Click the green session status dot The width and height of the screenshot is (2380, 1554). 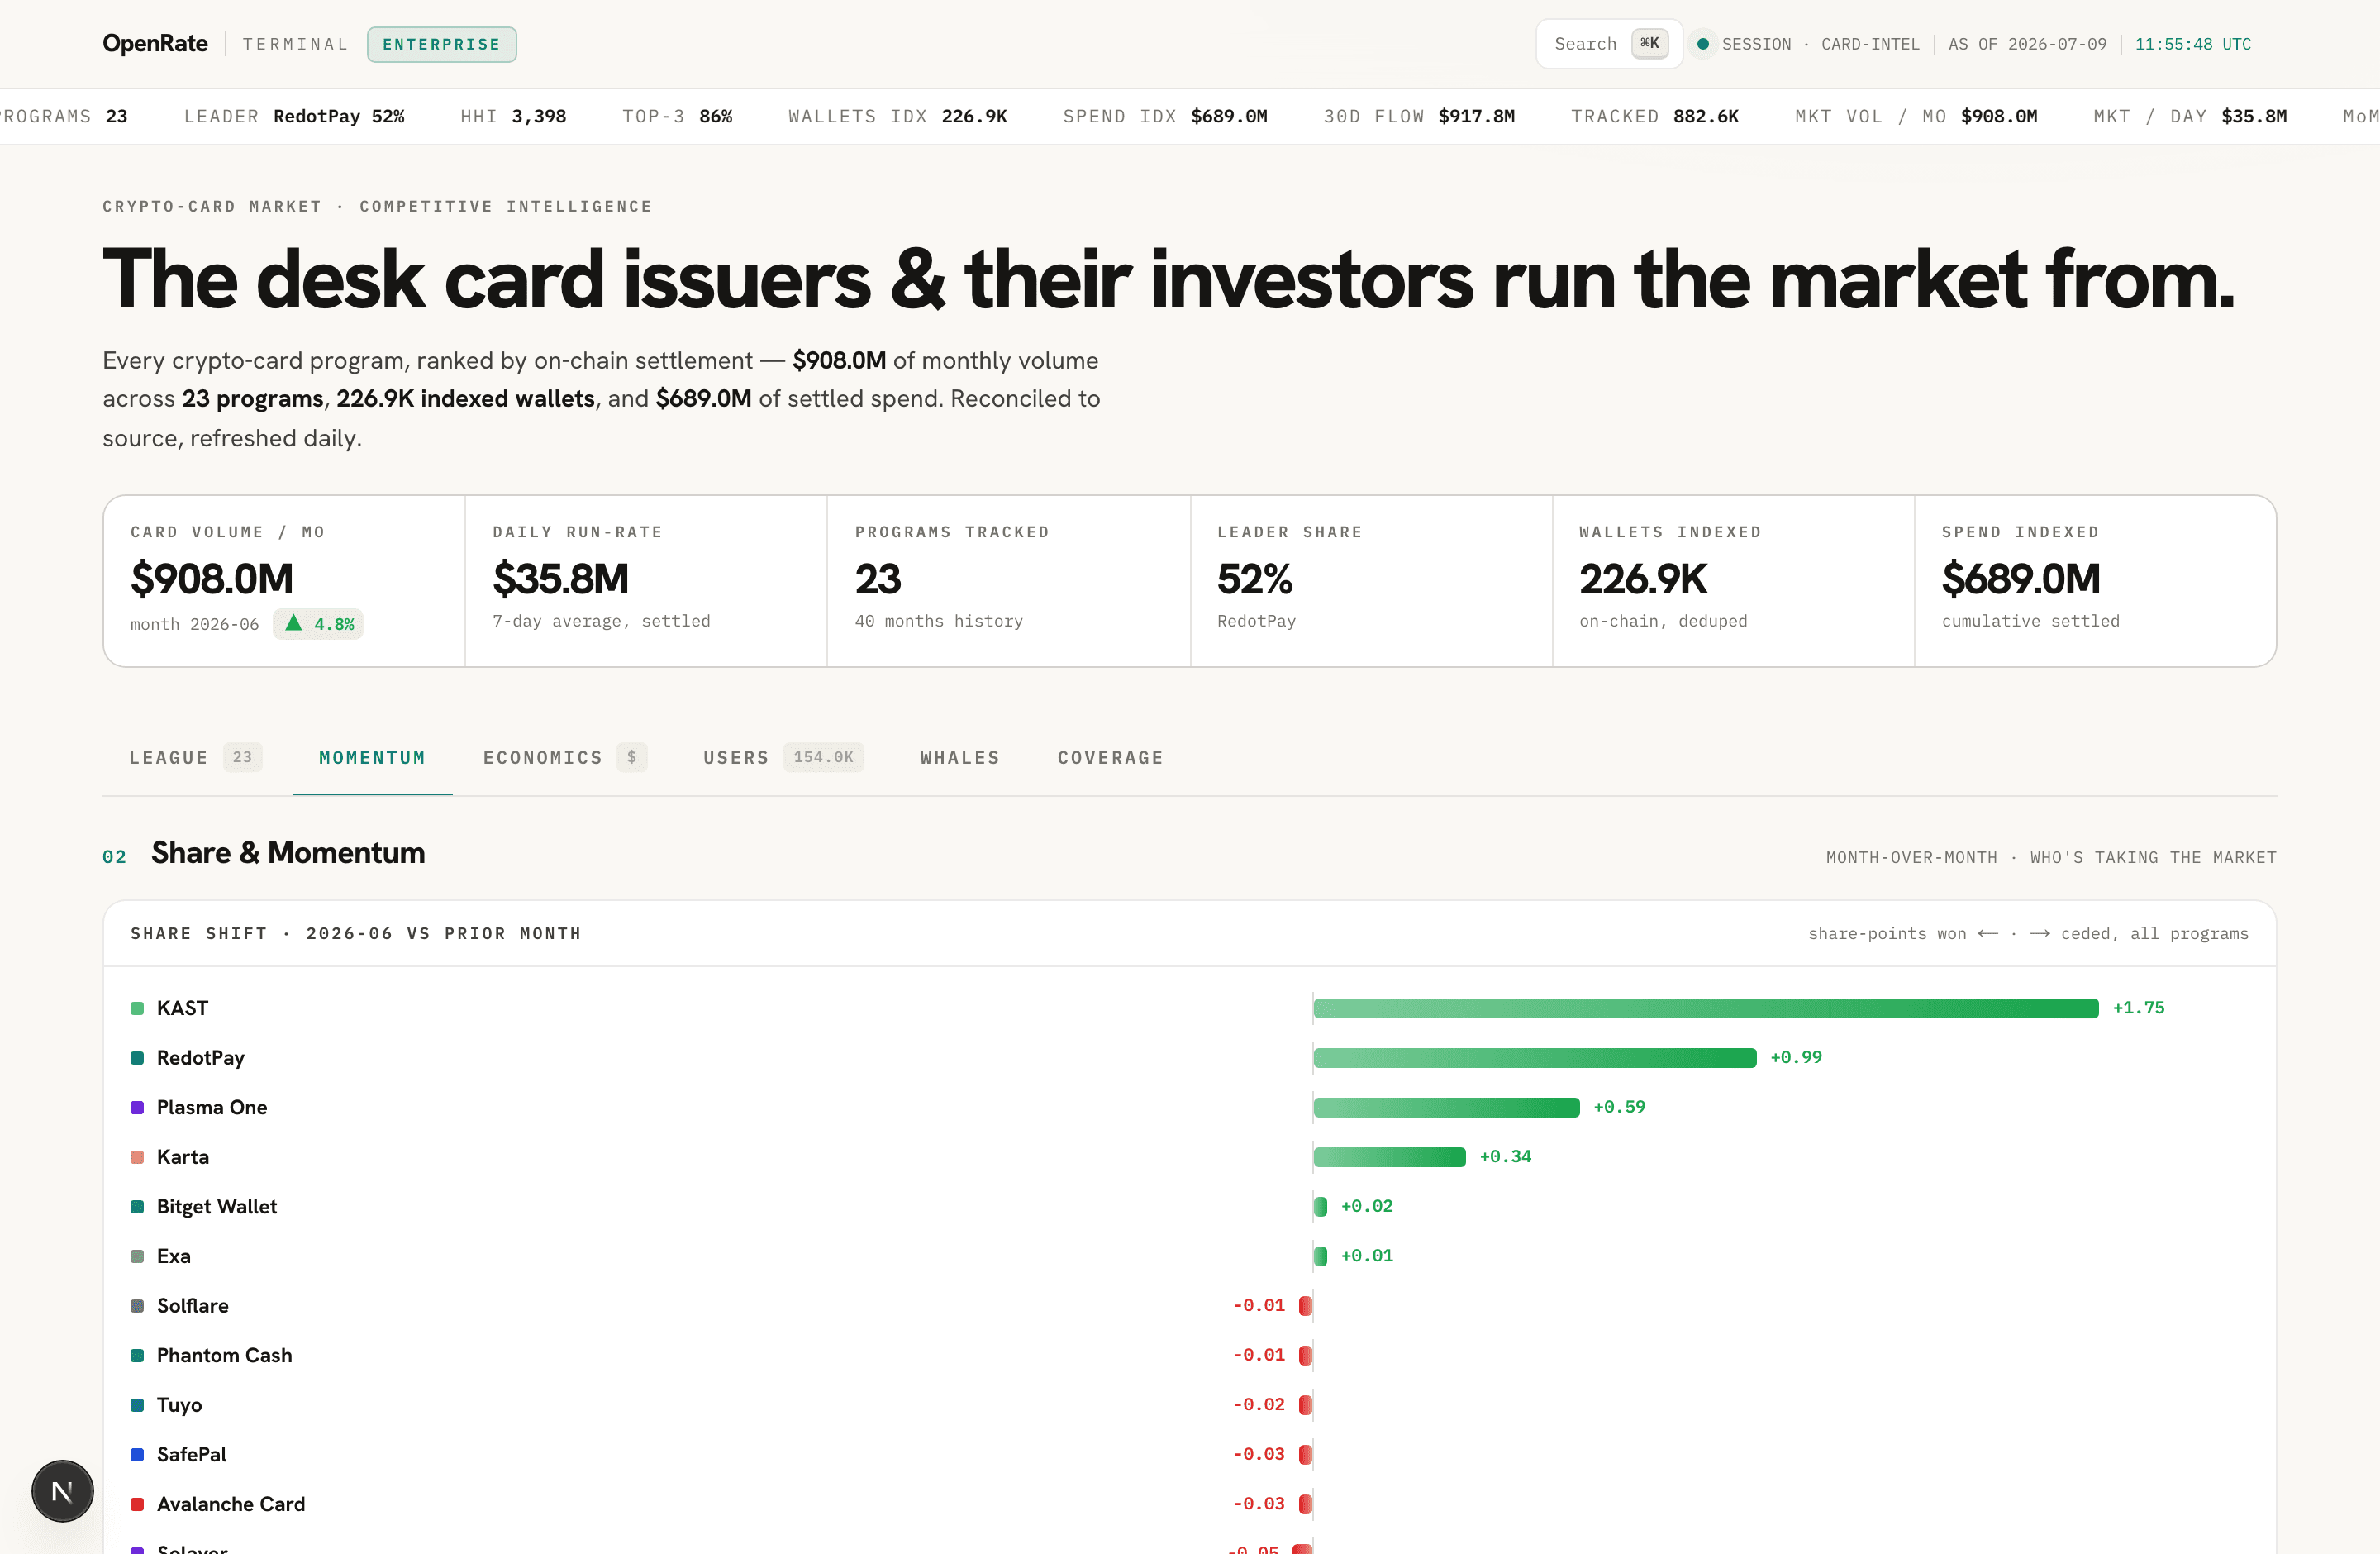pos(1702,44)
